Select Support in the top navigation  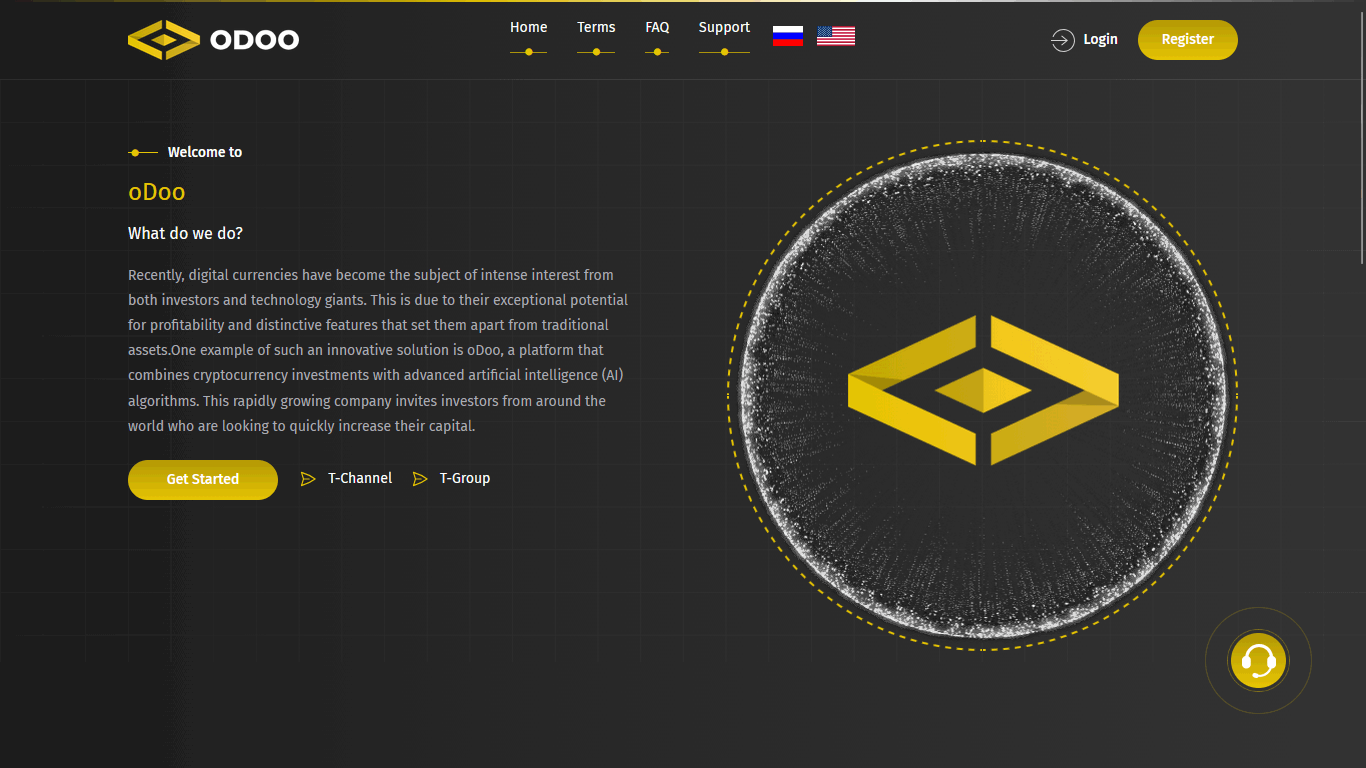coord(724,28)
